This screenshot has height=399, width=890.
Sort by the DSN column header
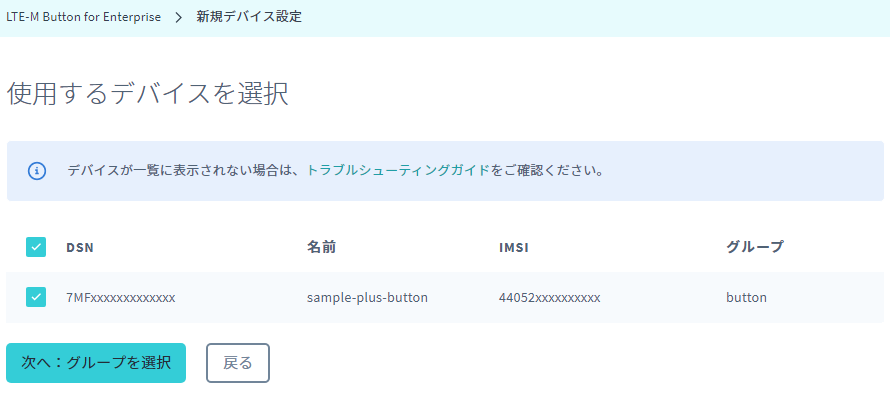80,247
